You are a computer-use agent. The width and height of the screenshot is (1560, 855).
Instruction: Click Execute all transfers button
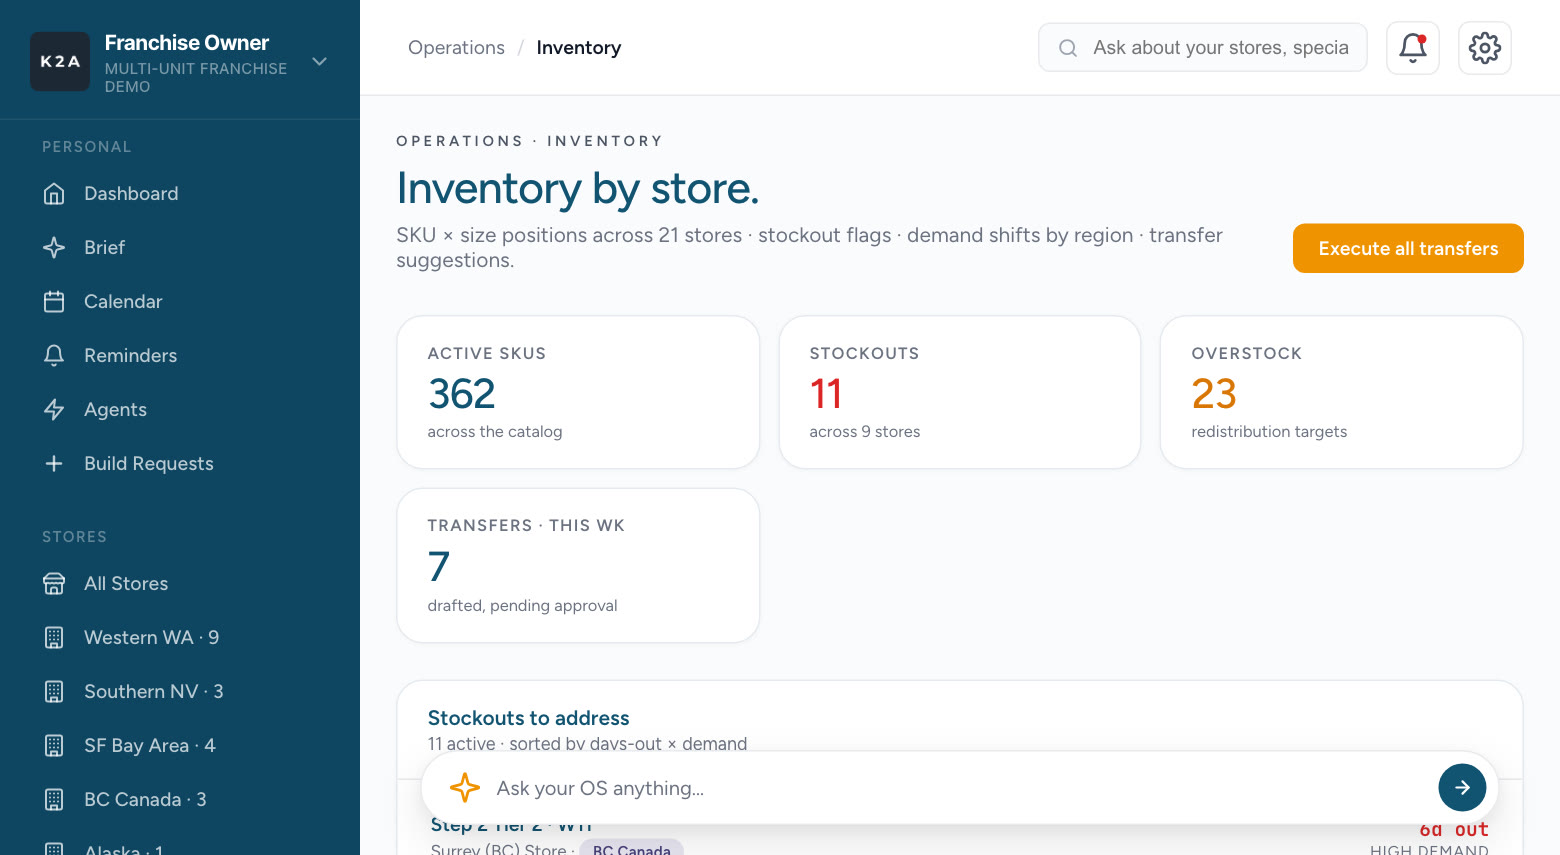tap(1408, 248)
